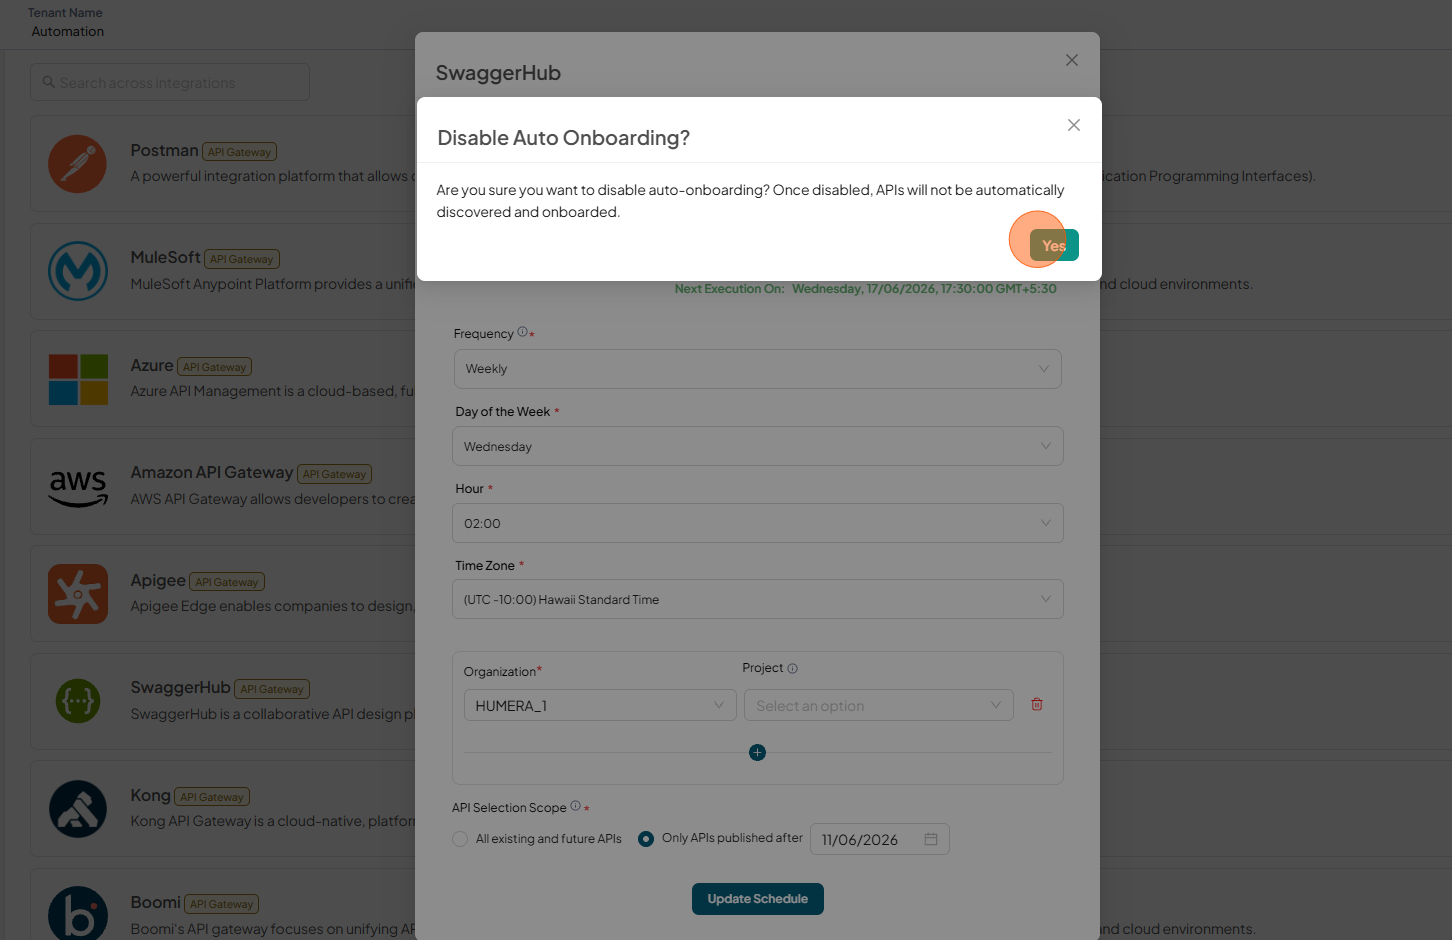Click the Apigee logo icon

click(78, 594)
